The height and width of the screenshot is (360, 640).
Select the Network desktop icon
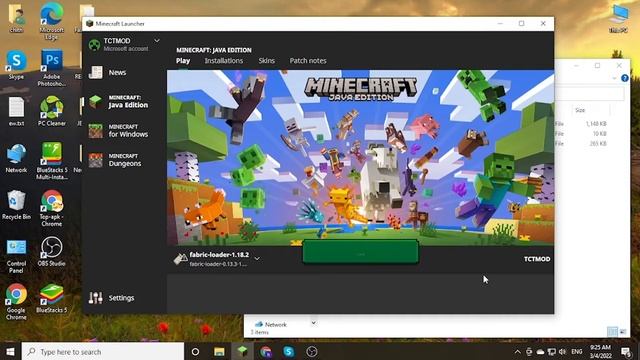click(16, 158)
